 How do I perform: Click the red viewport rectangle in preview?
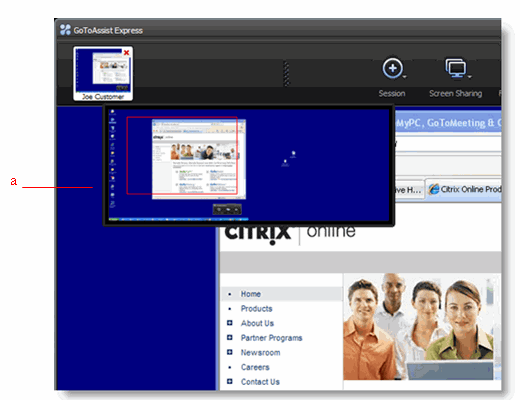(182, 155)
